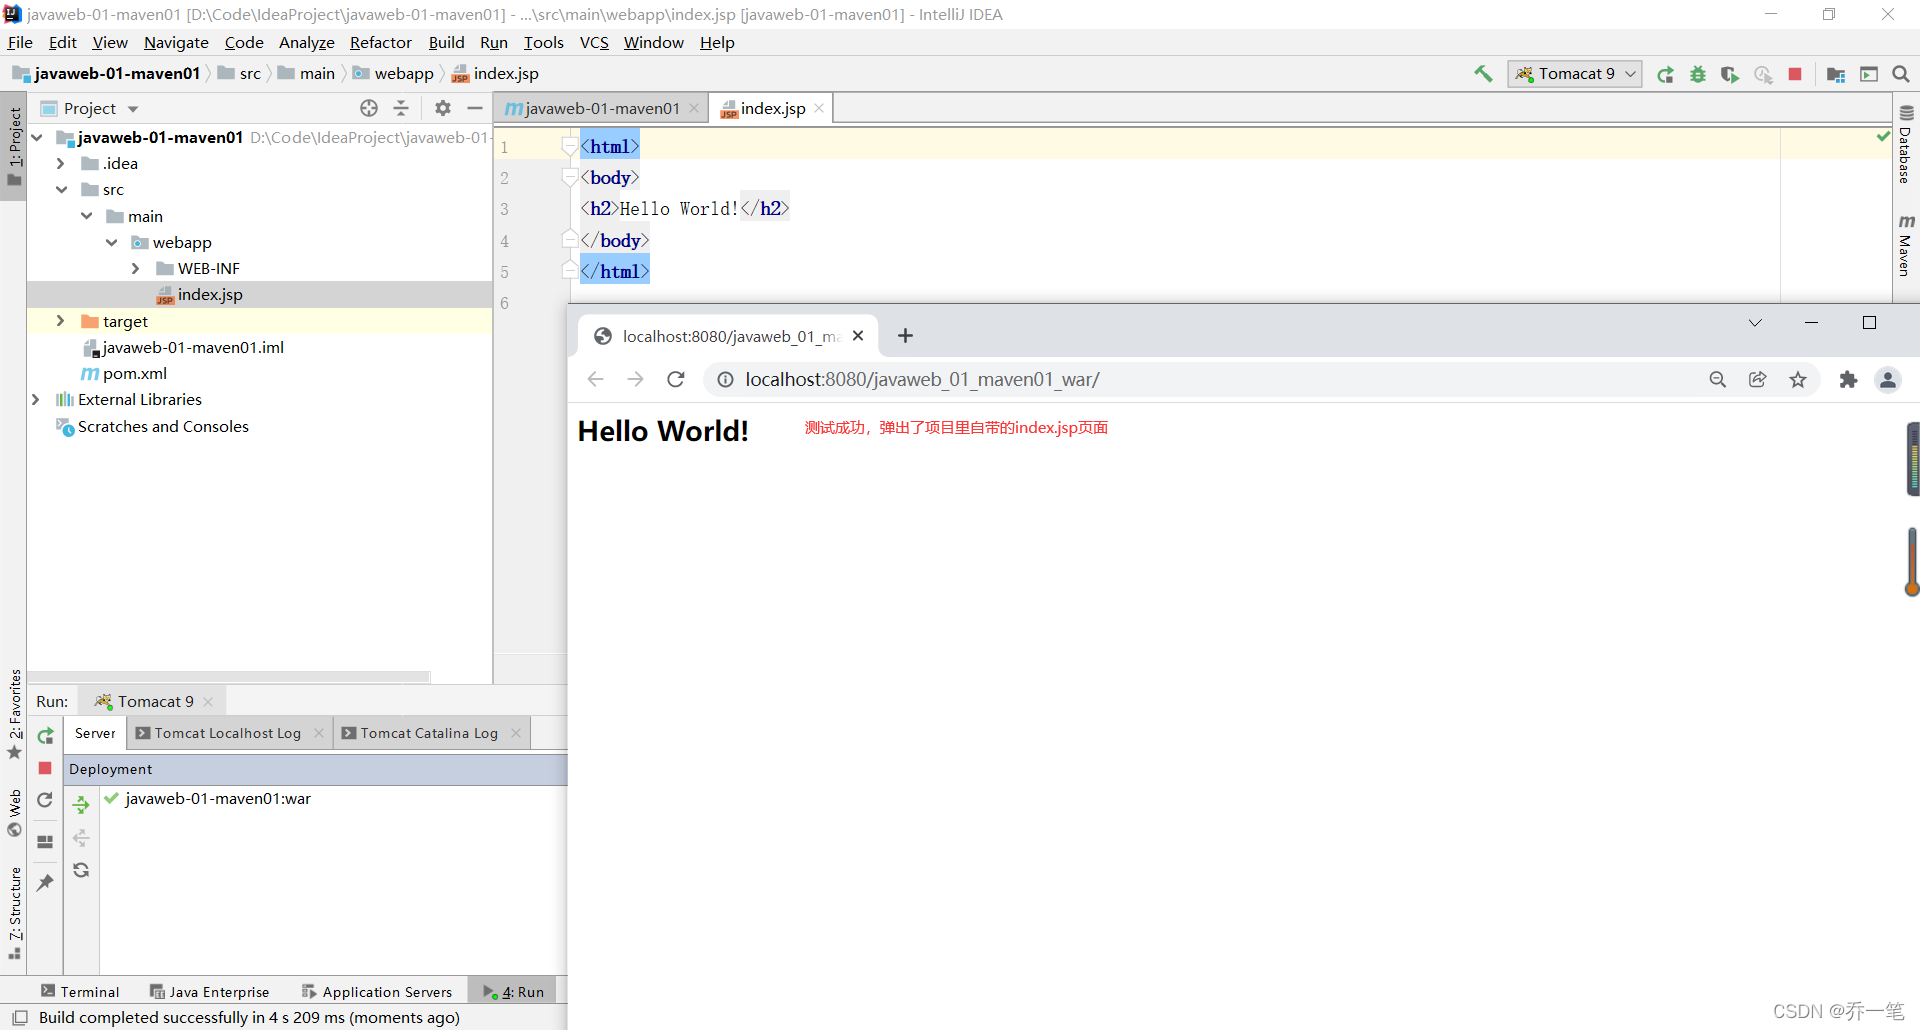
Task: Open the Application Servers tool window
Action: (377, 992)
